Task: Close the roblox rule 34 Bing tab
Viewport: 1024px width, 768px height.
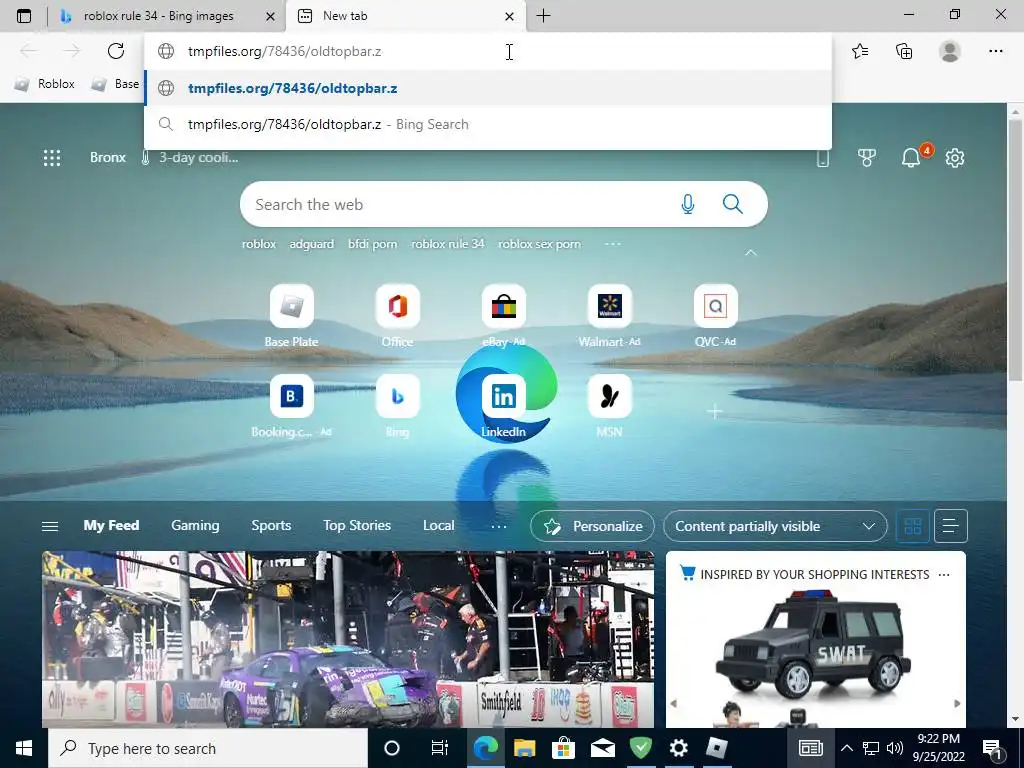Action: click(270, 16)
